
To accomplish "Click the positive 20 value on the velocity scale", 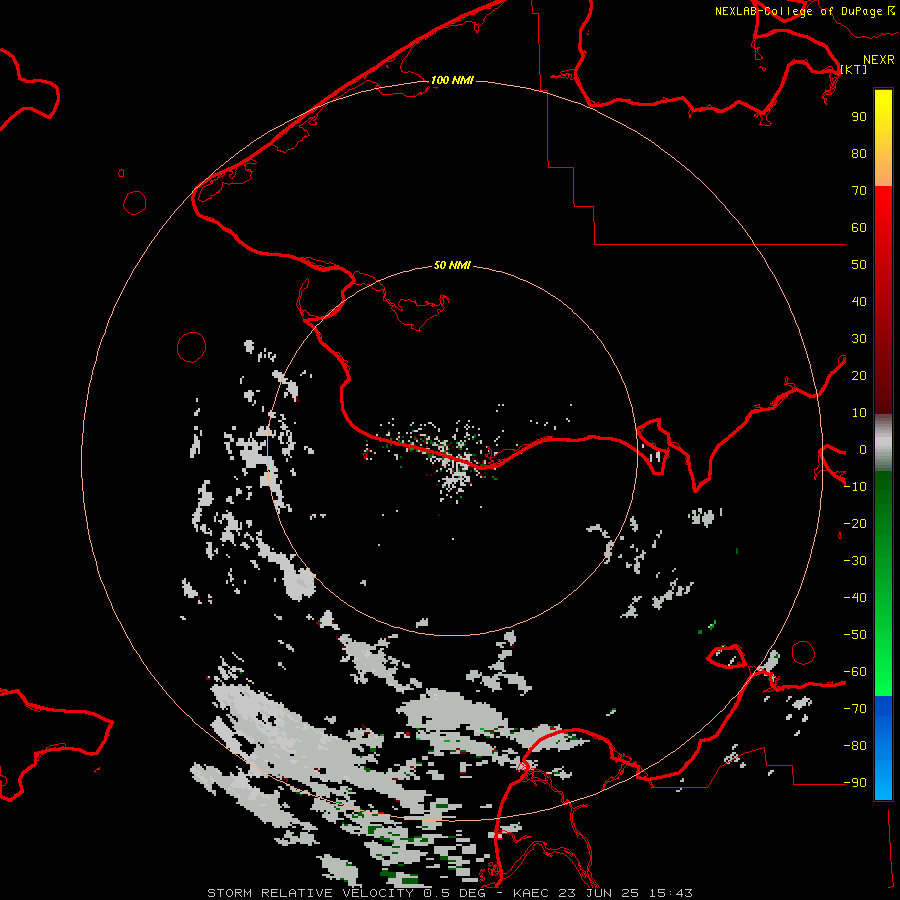I will [859, 376].
